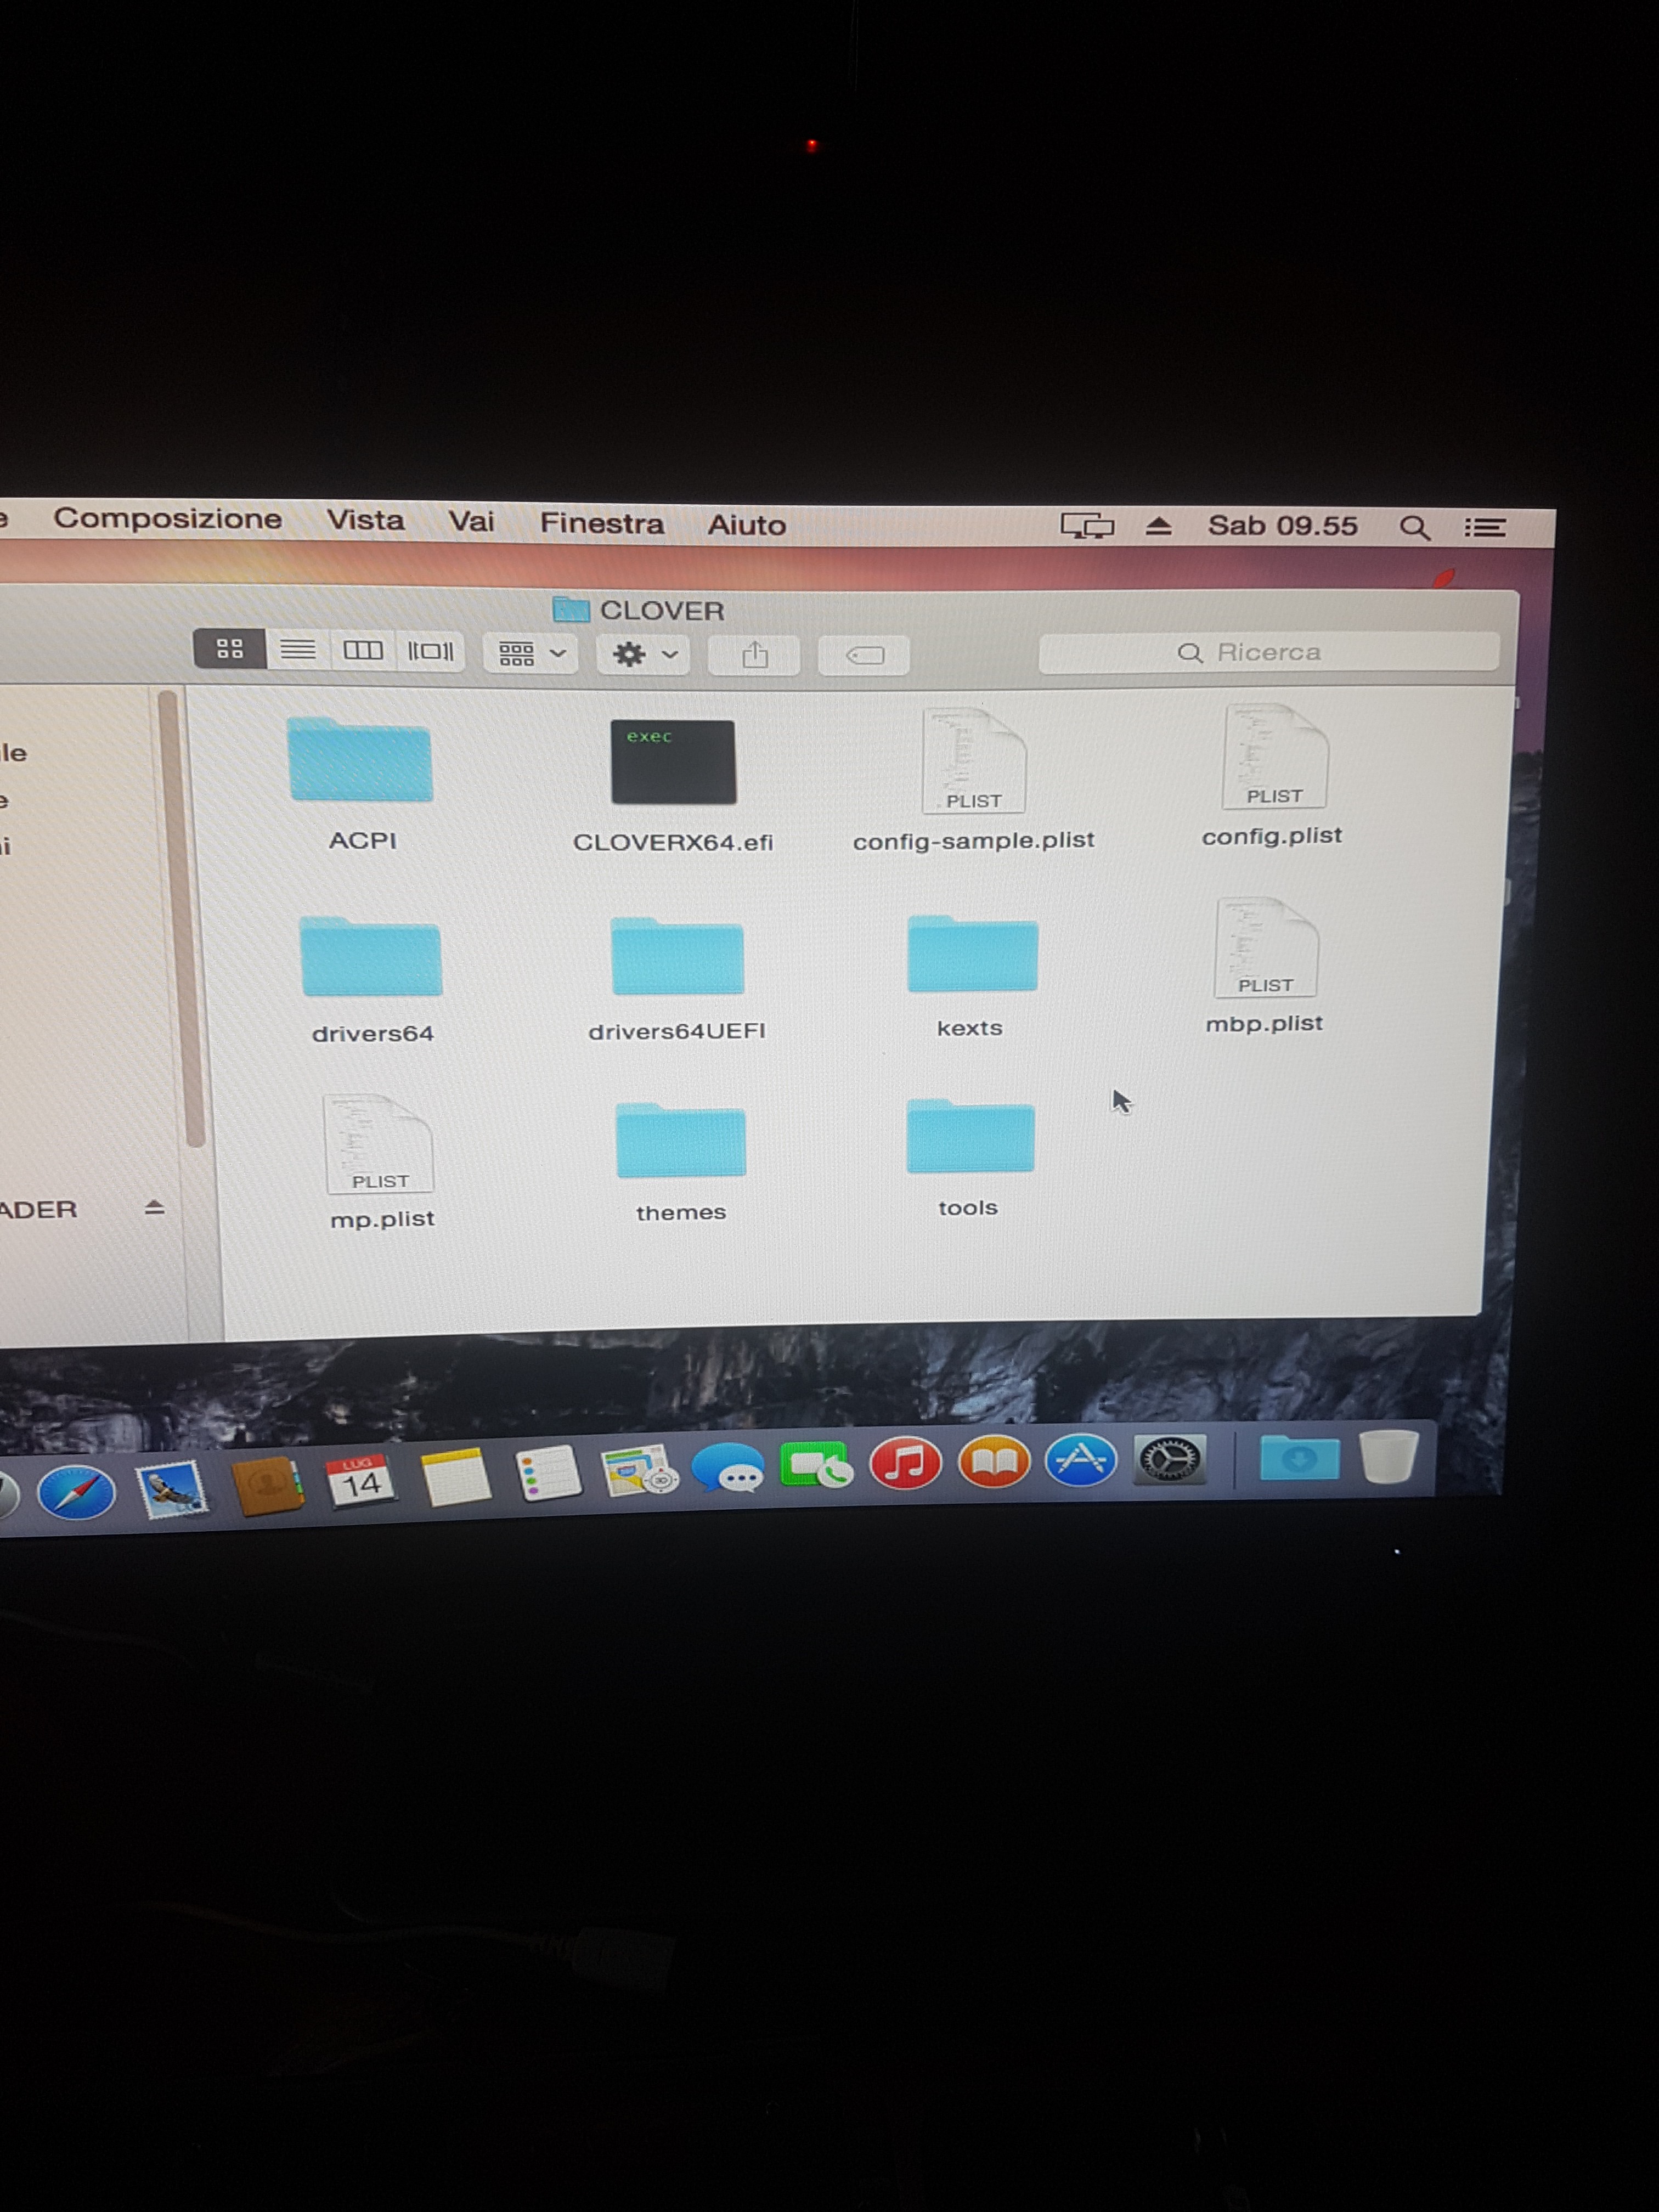Open Trash in the Dock
1659x2212 pixels.
pos(1389,1456)
